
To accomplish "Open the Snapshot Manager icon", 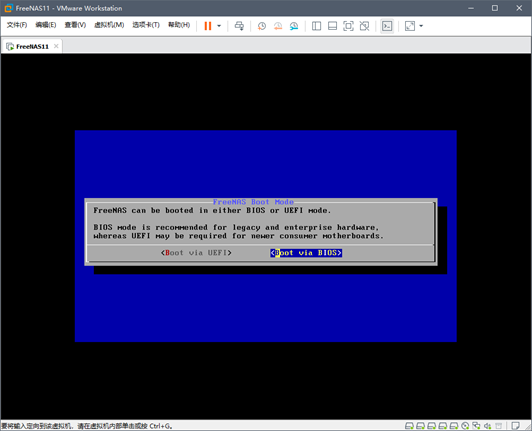I will [x=294, y=26].
